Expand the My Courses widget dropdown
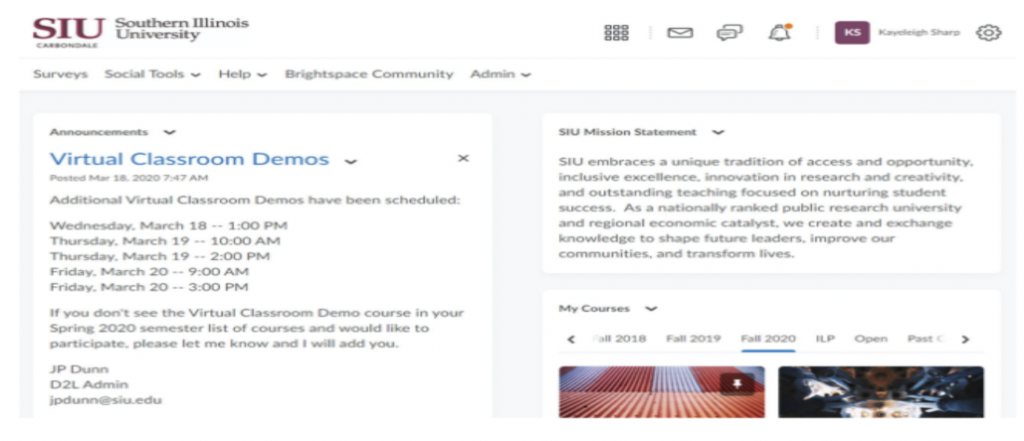This screenshot has height=441, width=1024. [x=651, y=309]
